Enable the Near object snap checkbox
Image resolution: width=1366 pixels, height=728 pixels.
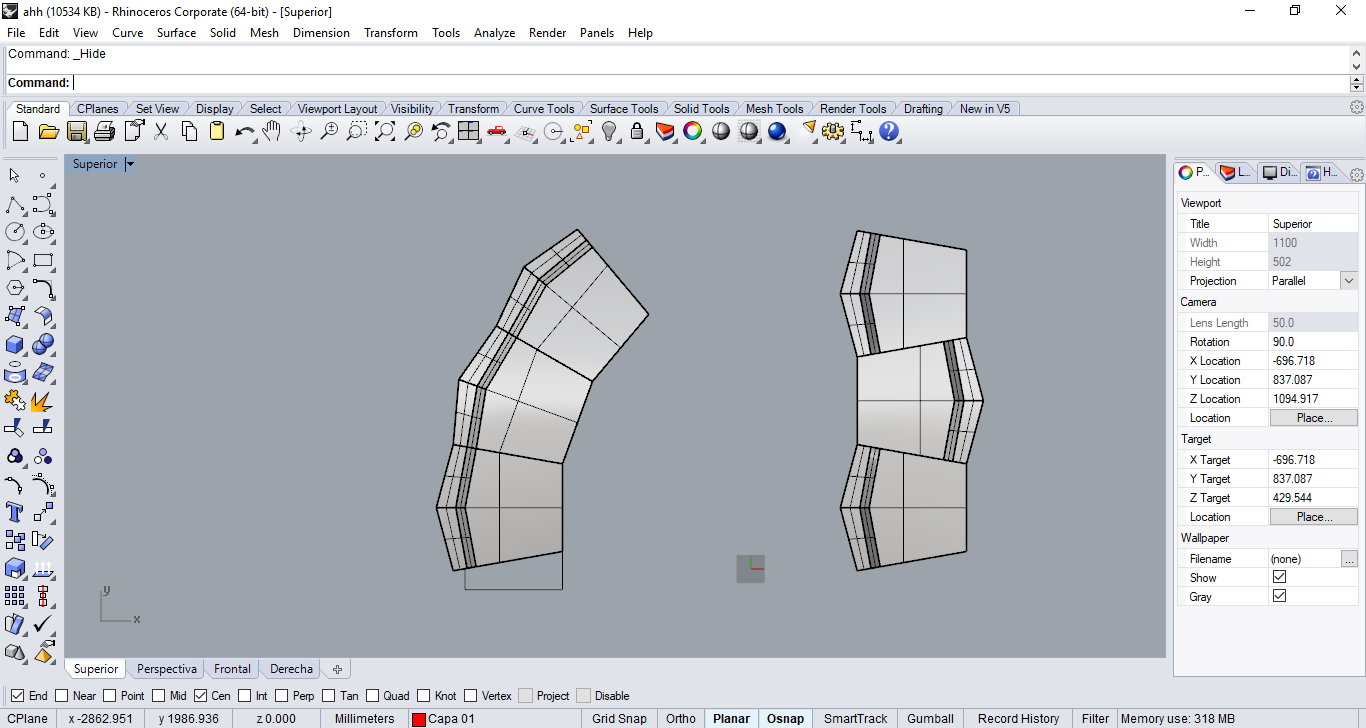(62, 696)
